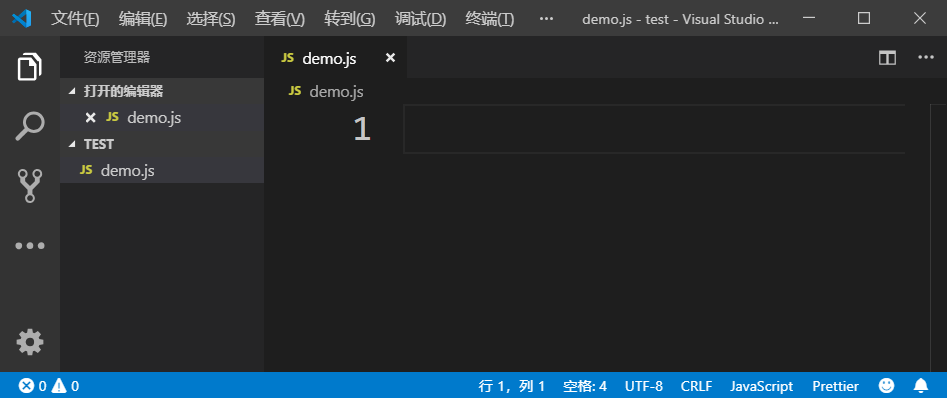Open the 查看(V) menu
Image resolution: width=947 pixels, height=398 pixels.
pos(280,19)
